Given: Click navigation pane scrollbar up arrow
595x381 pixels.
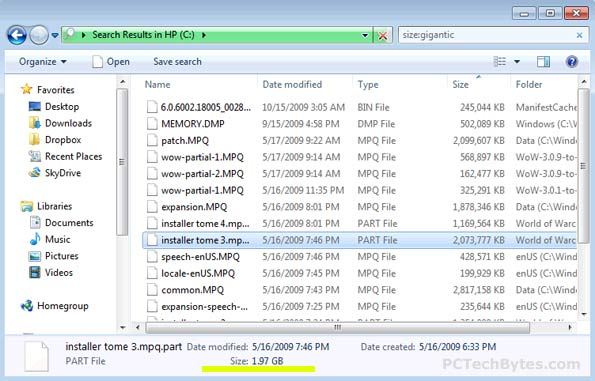Looking at the screenshot, I should tap(122, 82).
